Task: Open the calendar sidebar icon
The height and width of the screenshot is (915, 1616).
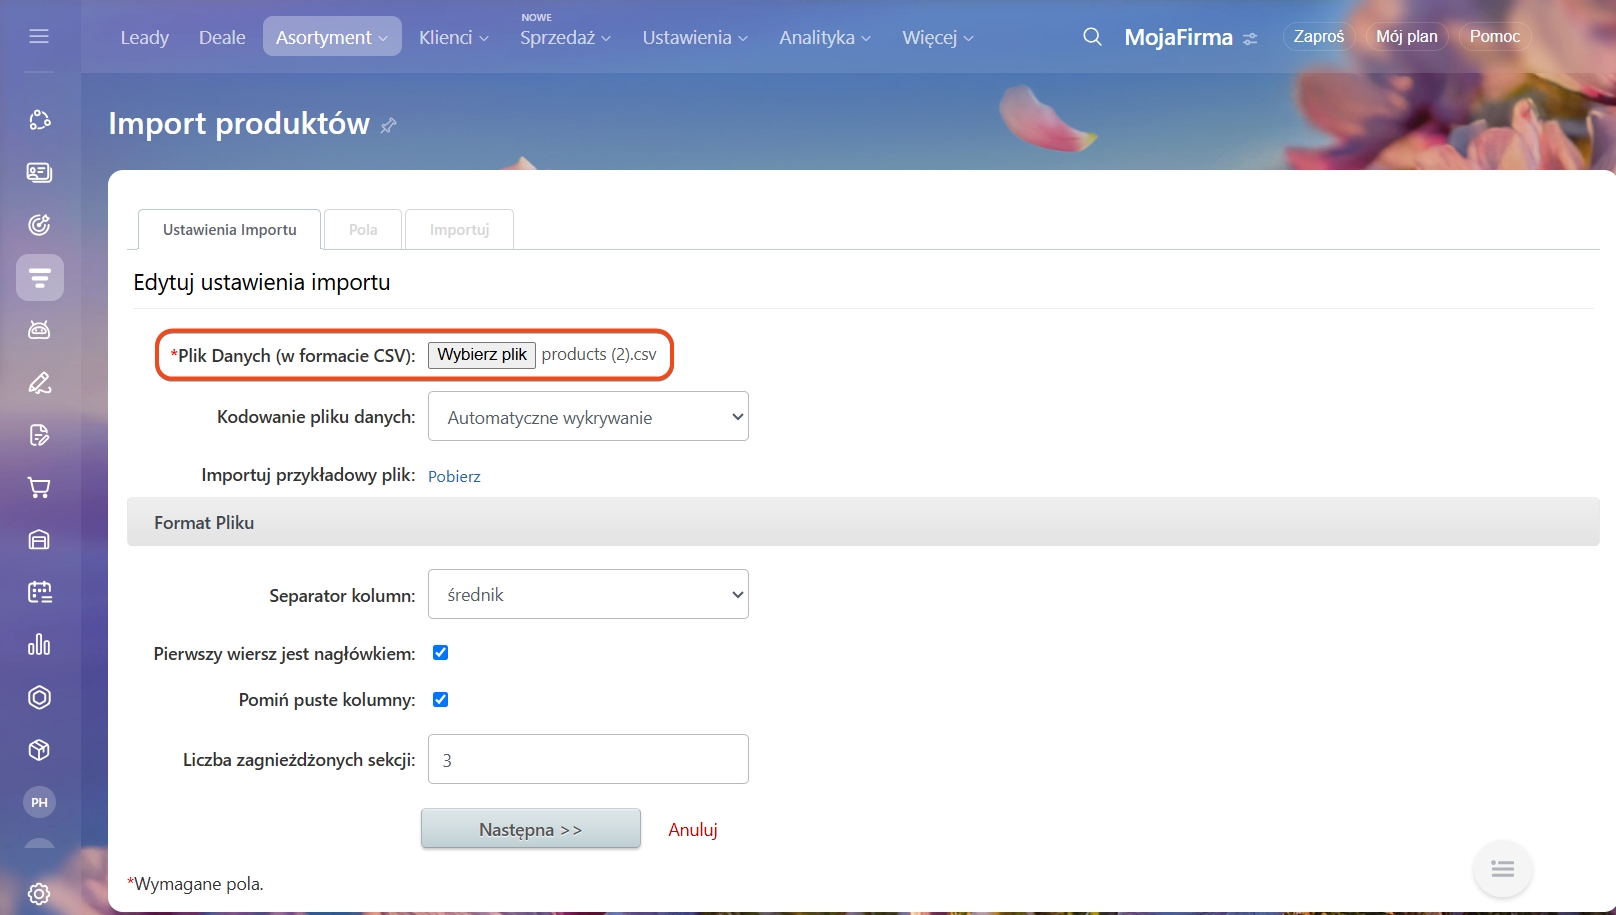Action: pos(39,592)
